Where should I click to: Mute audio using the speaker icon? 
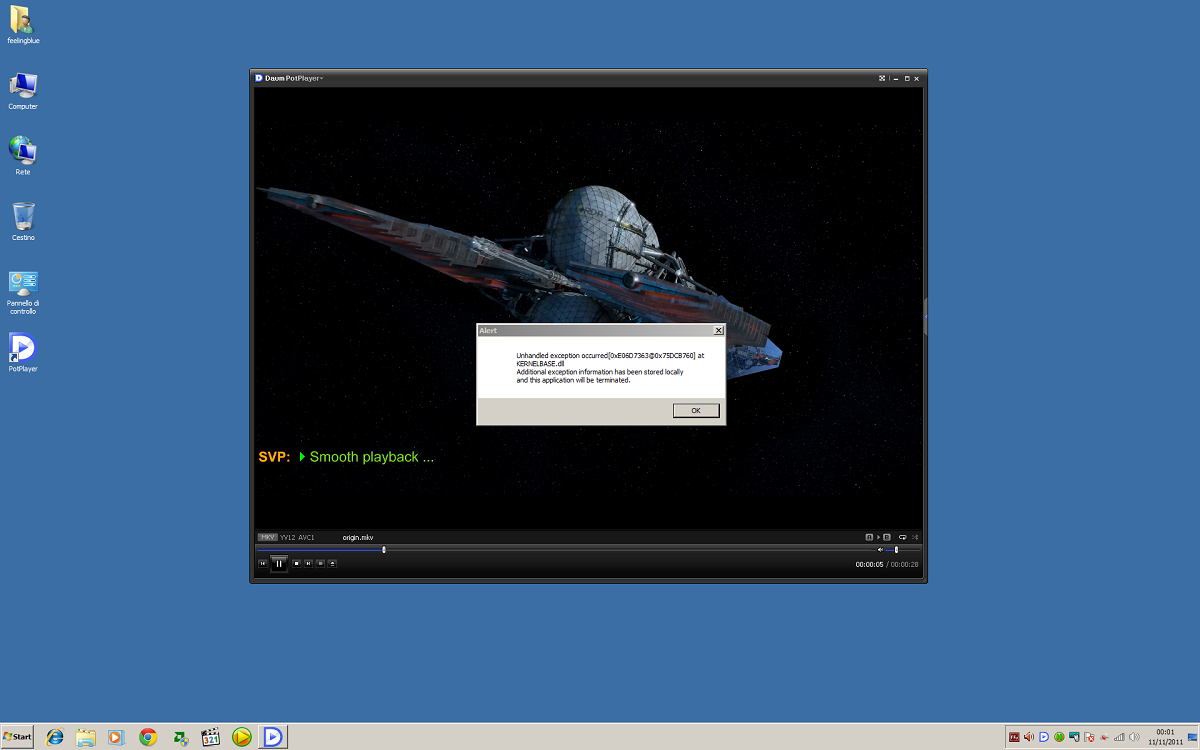point(880,549)
